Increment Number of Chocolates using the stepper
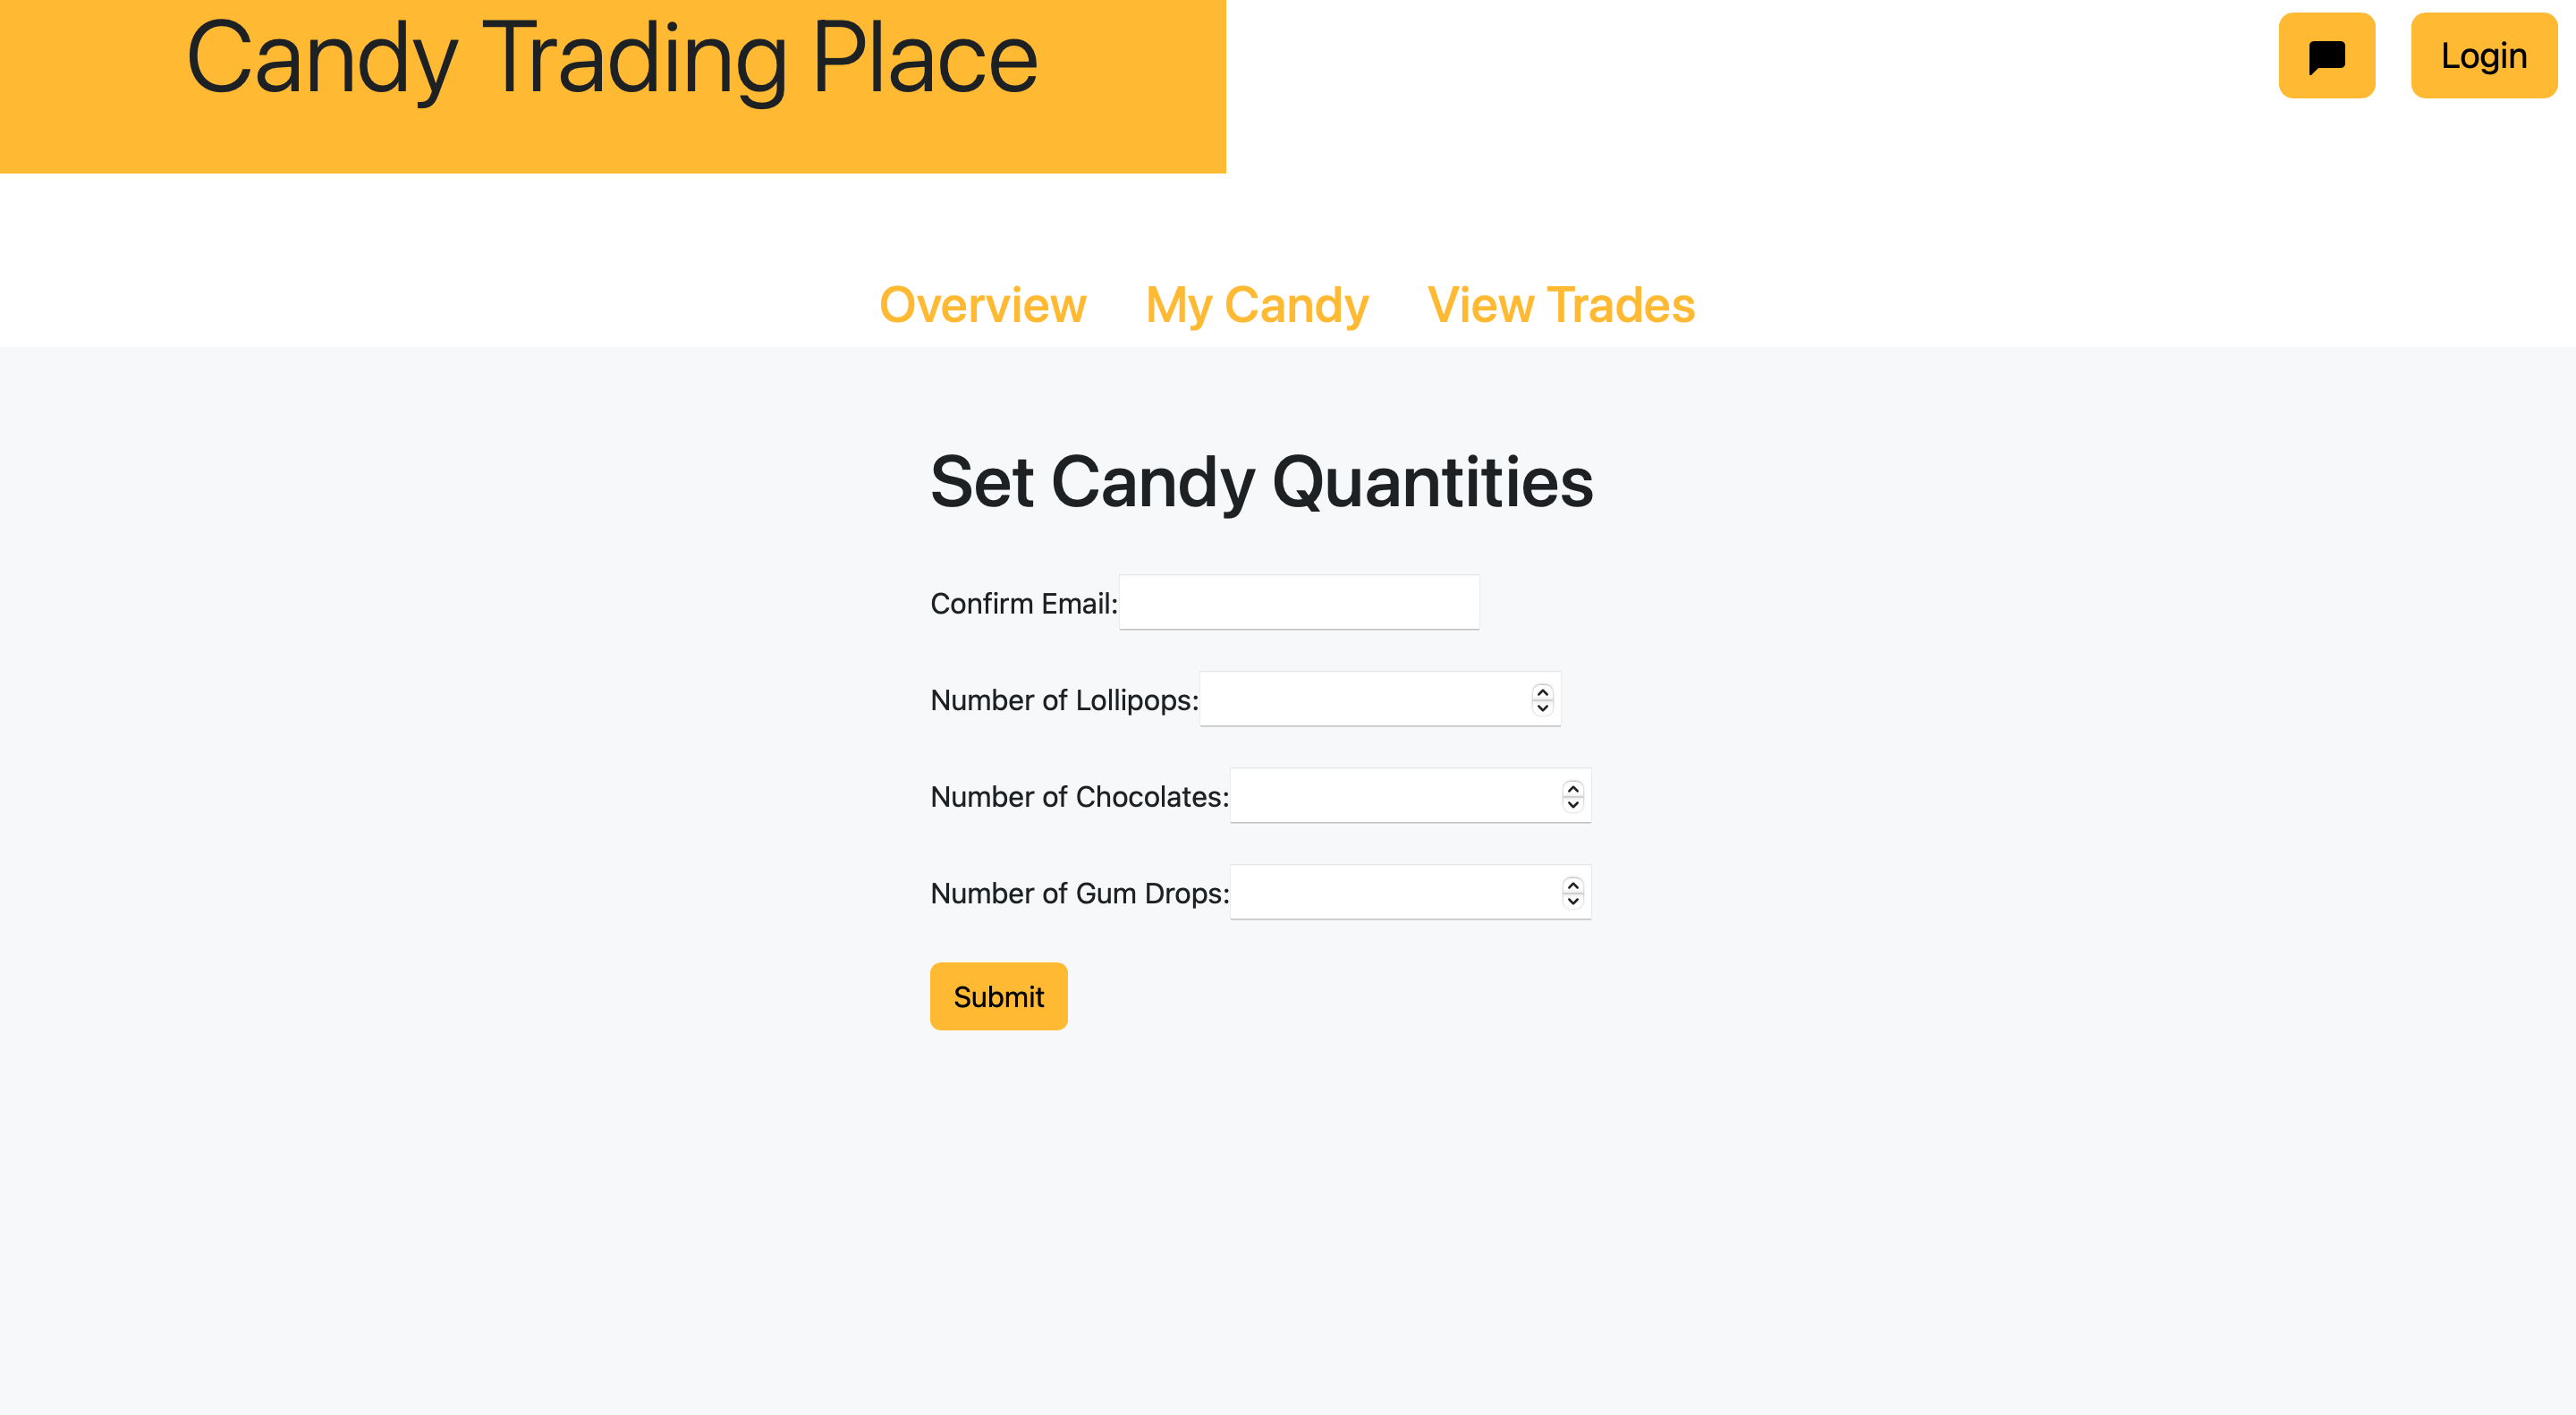This screenshot has height=1415, width=2576. coord(1572,789)
